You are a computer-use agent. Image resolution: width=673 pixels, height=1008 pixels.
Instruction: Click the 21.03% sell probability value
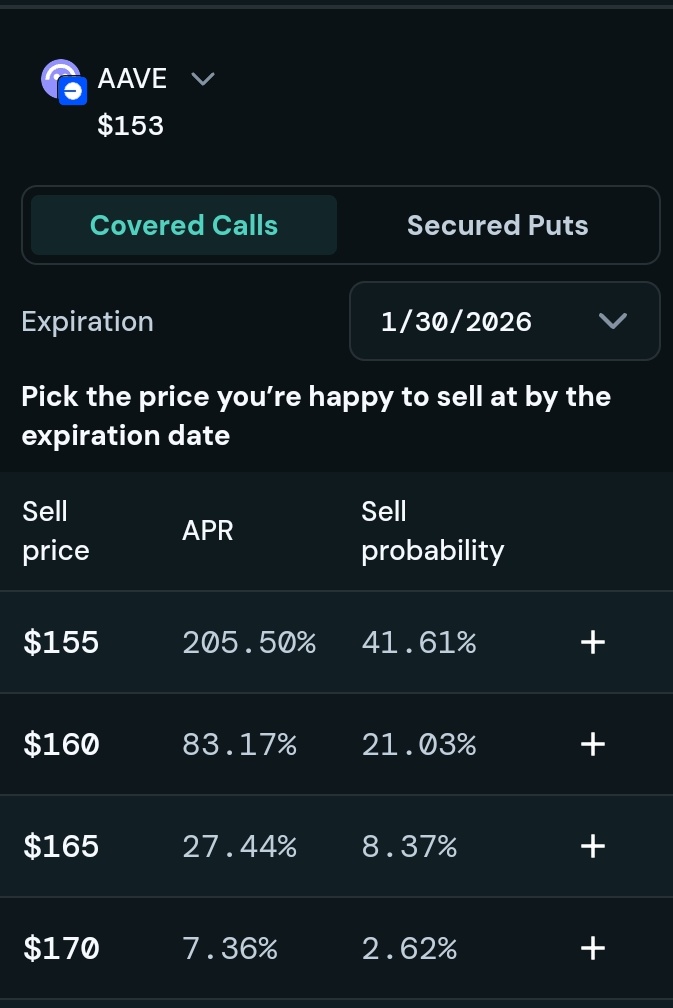coord(419,744)
